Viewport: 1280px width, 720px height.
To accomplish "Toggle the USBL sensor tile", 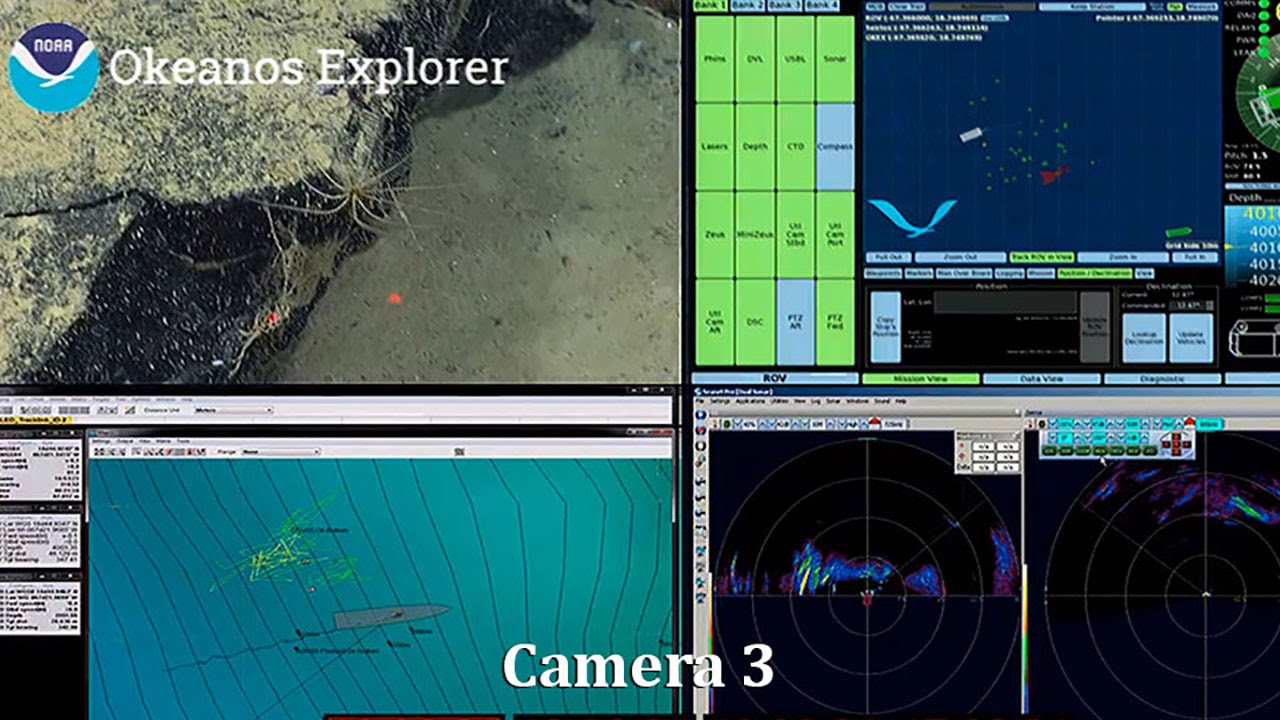I will pos(795,59).
